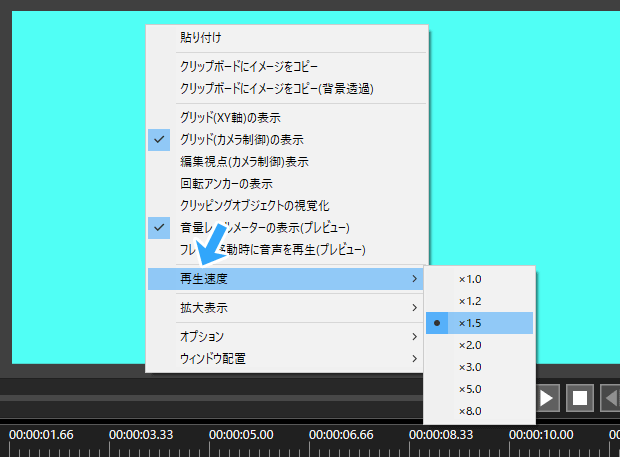Set playback speed to ×2.0
The width and height of the screenshot is (620, 457).
coord(479,345)
